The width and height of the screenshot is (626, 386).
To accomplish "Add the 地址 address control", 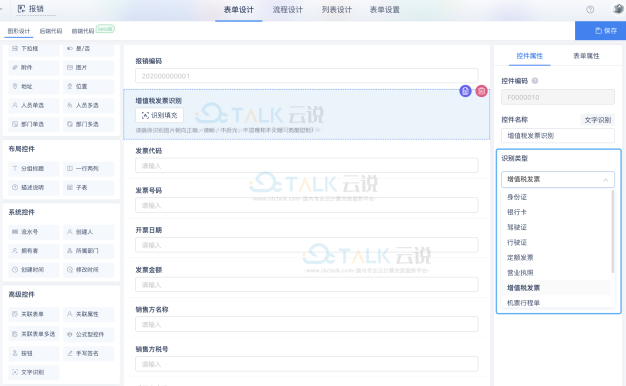I will pyautogui.click(x=34, y=86).
